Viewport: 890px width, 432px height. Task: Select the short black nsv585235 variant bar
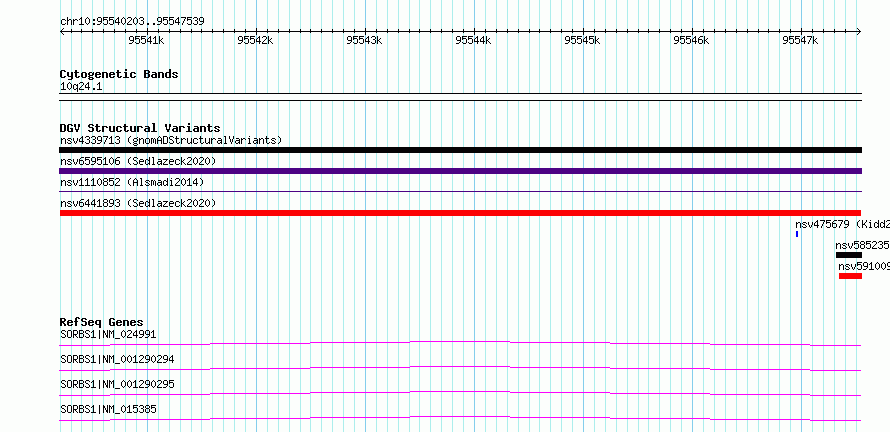[849, 255]
